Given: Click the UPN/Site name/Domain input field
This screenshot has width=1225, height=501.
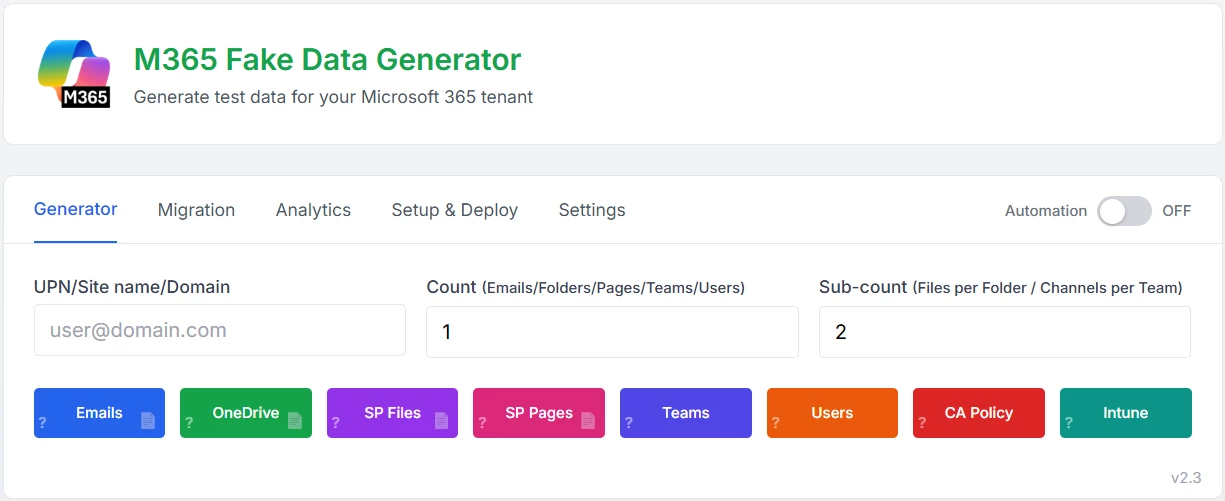Looking at the screenshot, I should point(220,330).
